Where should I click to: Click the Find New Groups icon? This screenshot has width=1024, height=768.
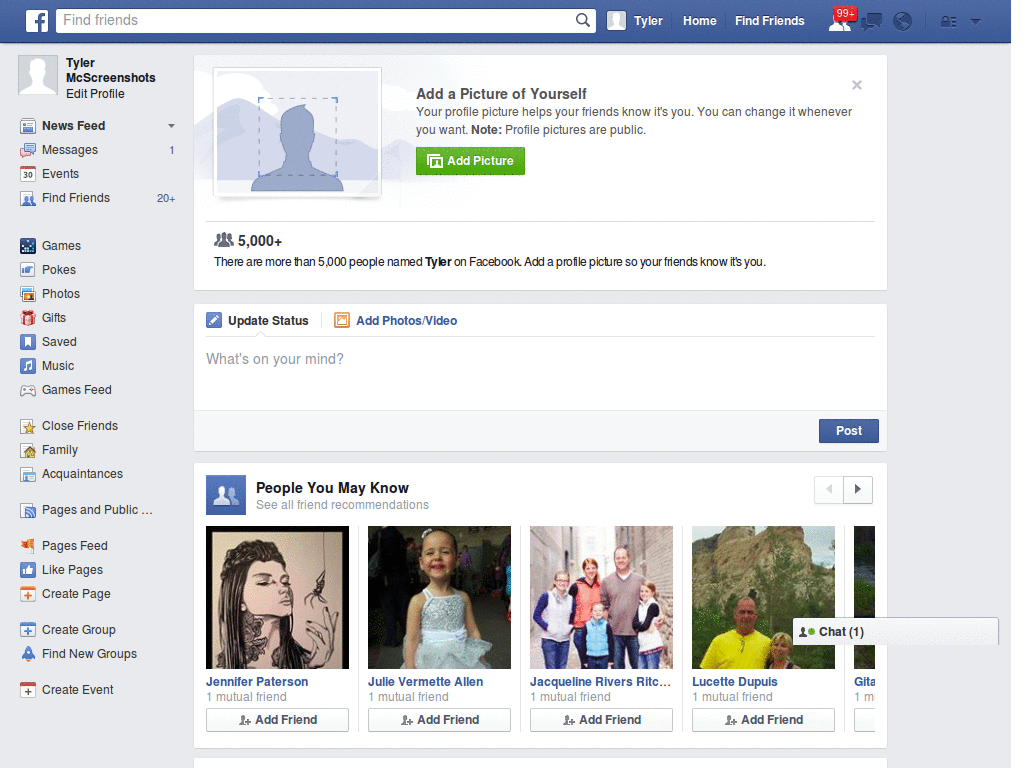coord(27,654)
